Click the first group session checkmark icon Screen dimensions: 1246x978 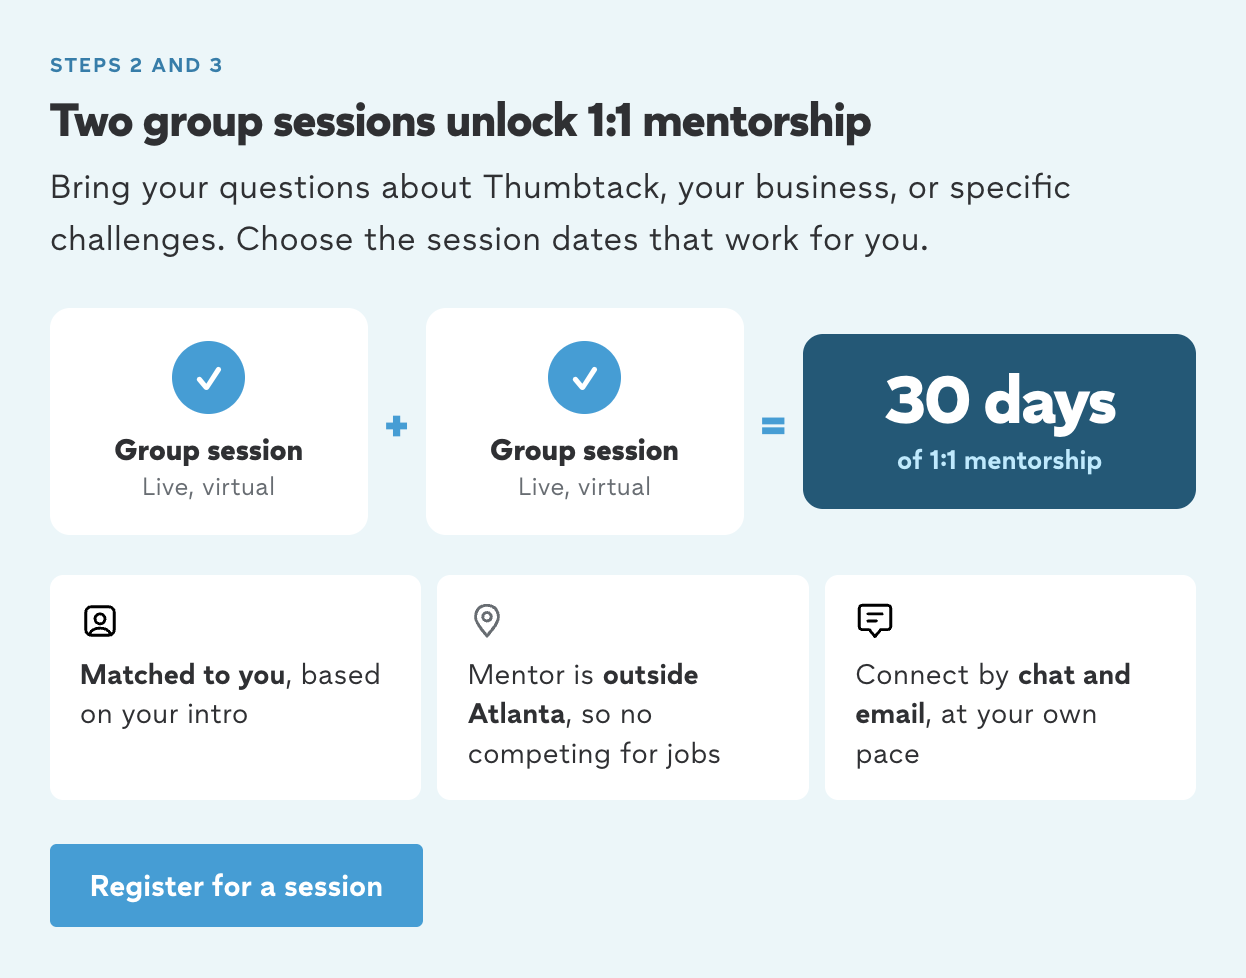(208, 377)
